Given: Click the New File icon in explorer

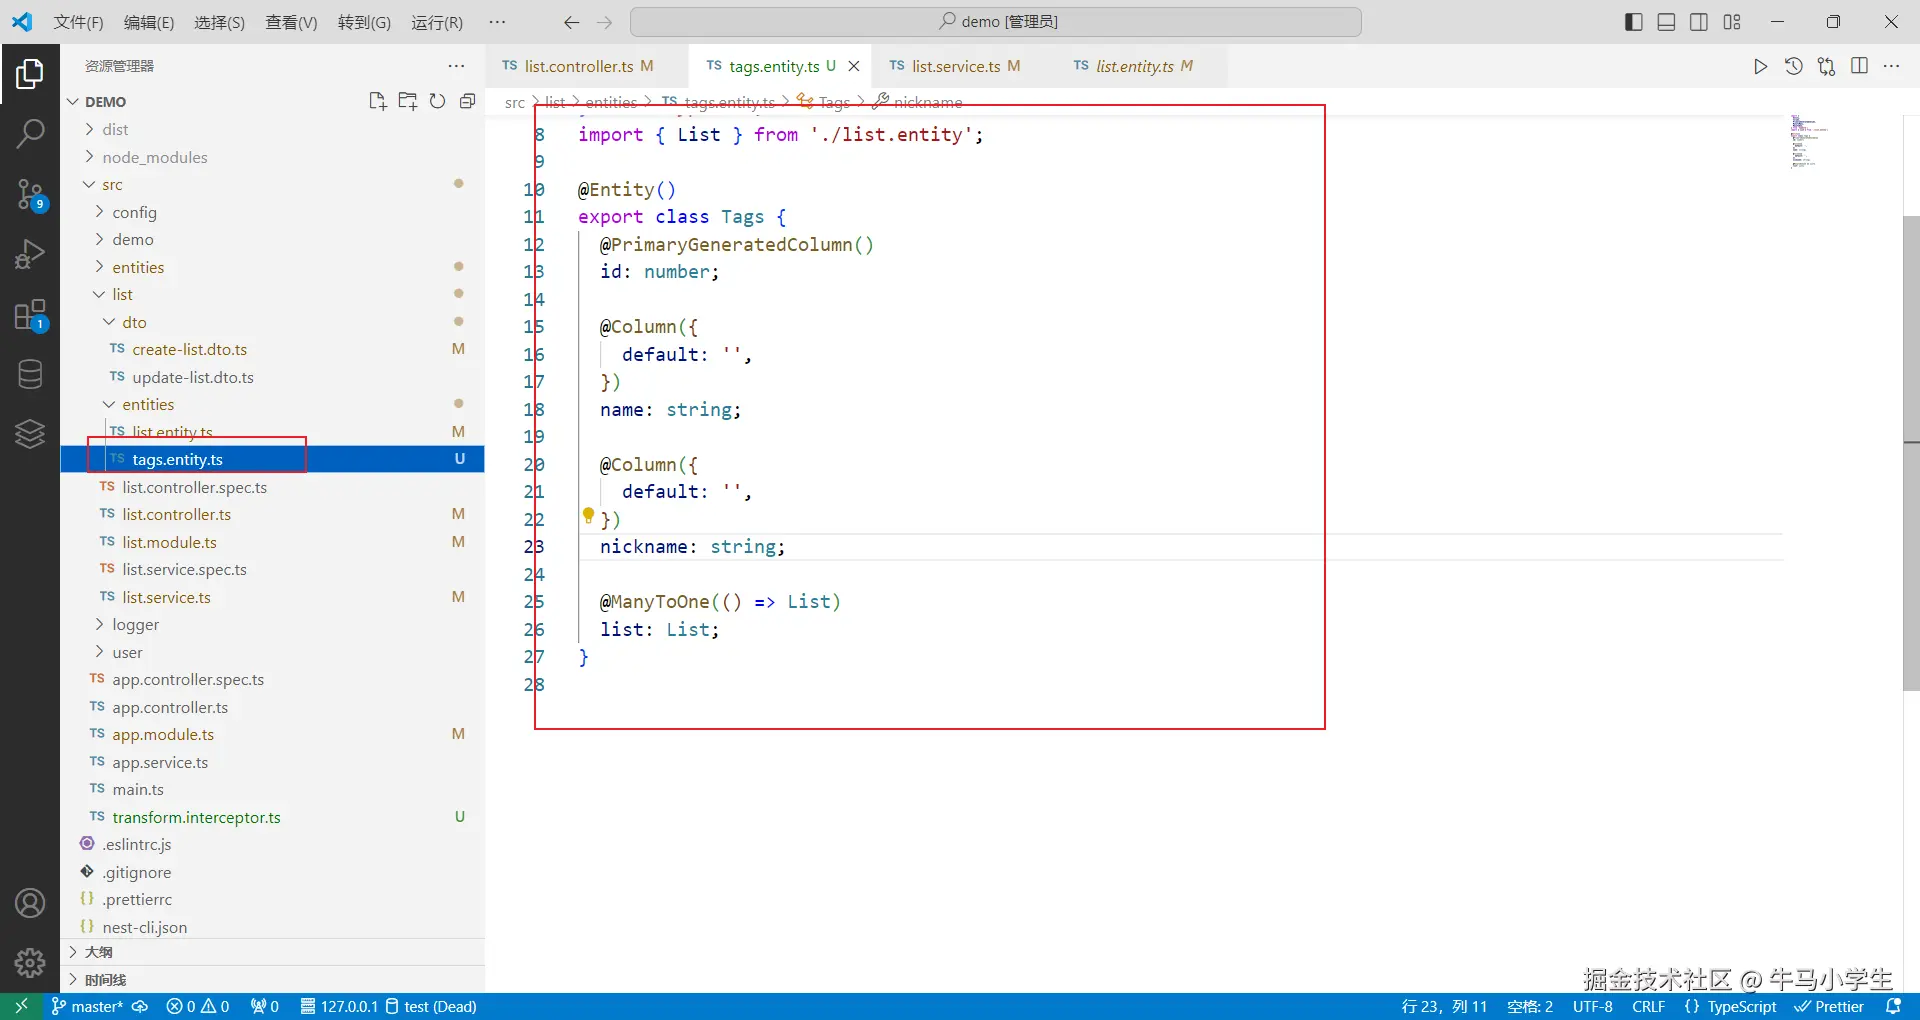Looking at the screenshot, I should click(377, 101).
